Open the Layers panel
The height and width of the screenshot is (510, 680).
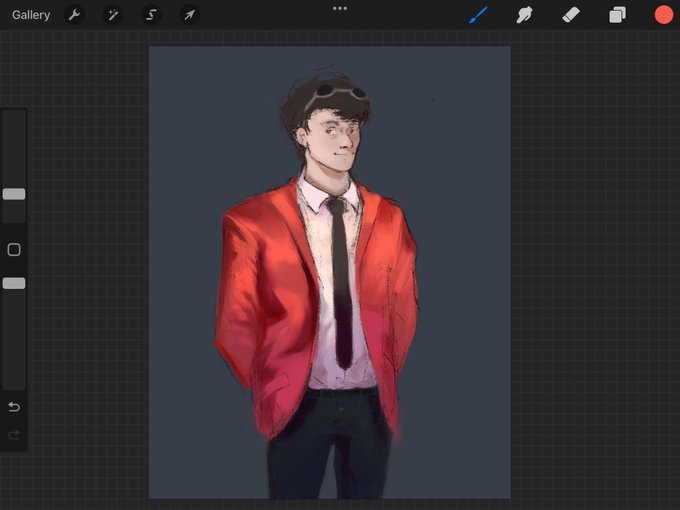tap(617, 15)
